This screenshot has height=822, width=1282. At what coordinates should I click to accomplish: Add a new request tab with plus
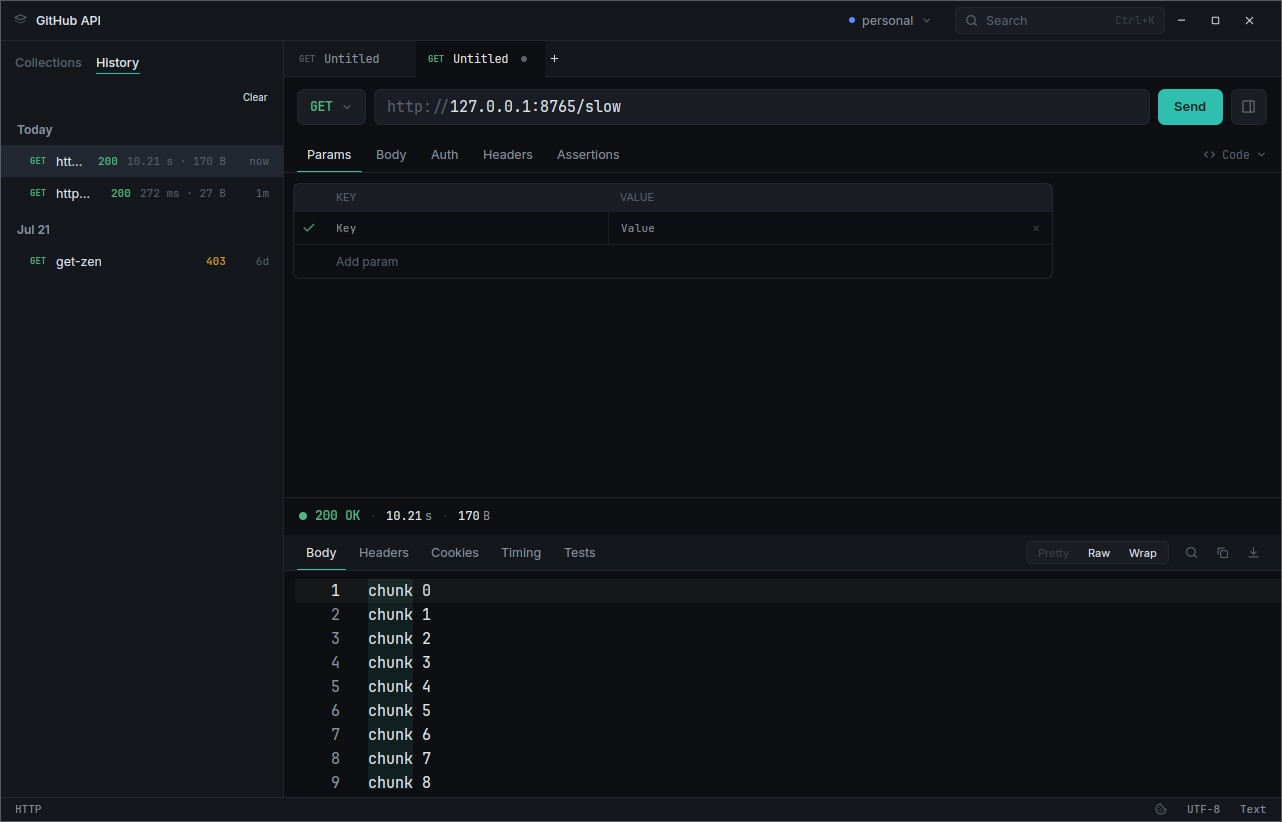(x=554, y=59)
